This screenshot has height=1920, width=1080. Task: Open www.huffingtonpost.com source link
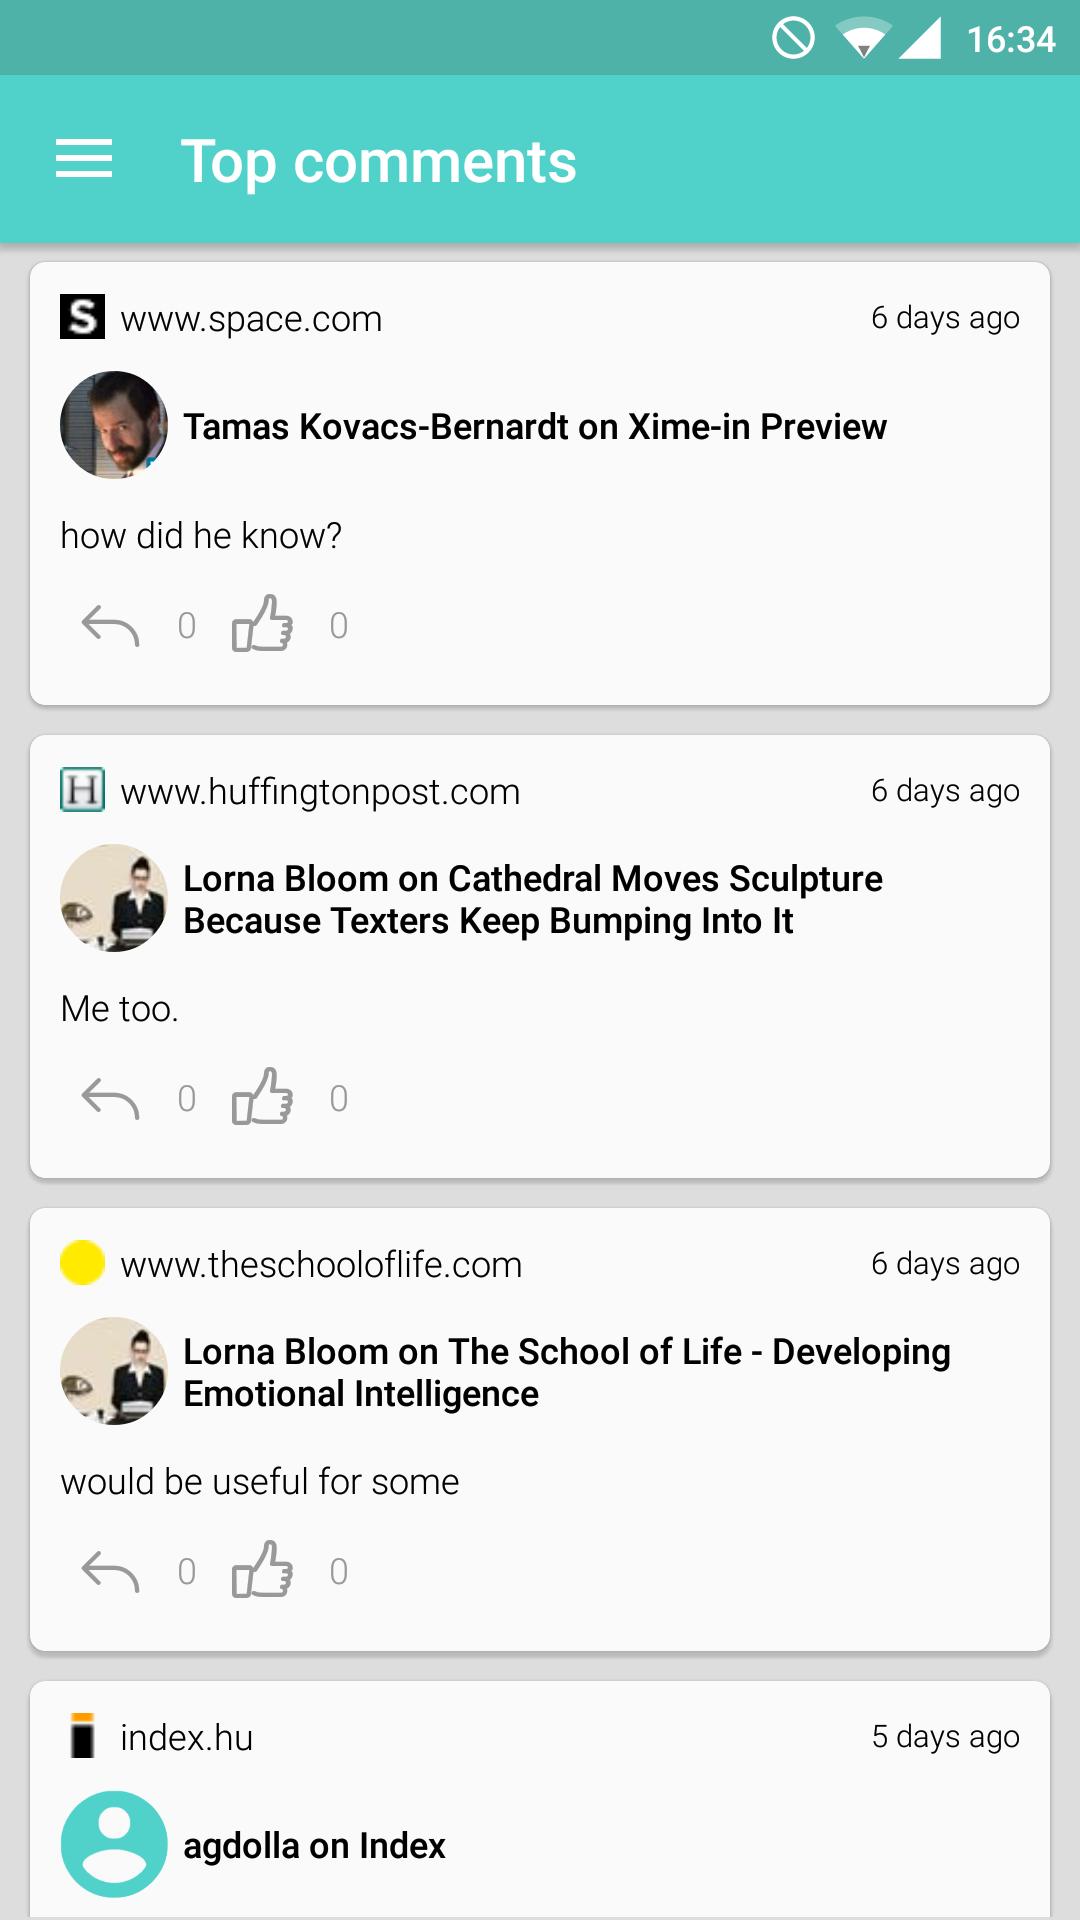point(320,792)
